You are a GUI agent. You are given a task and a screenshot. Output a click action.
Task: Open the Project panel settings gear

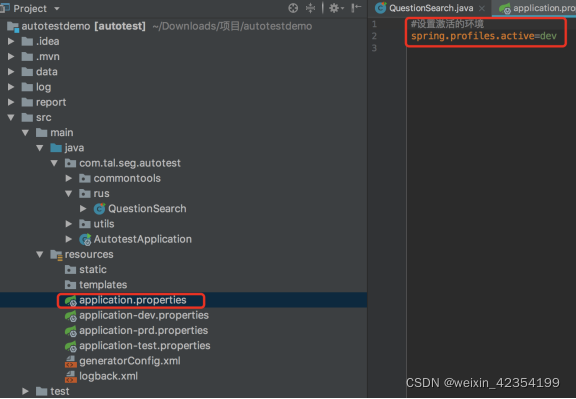336,8
